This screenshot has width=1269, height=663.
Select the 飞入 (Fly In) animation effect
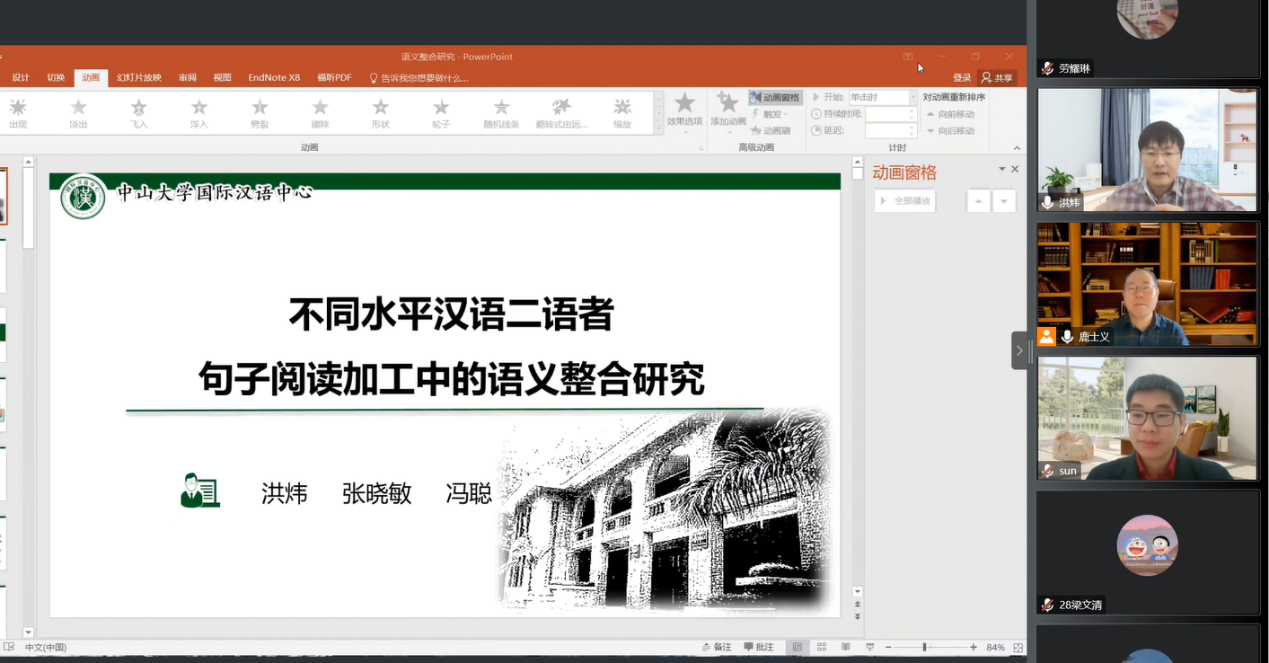(x=139, y=112)
